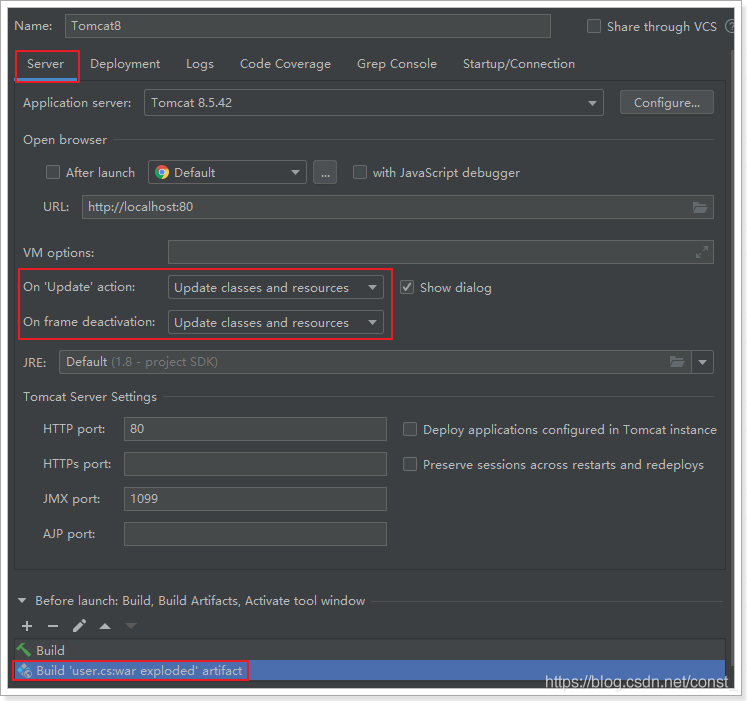747x701 pixels.
Task: Click the up arrow to move task up
Action: pos(105,626)
